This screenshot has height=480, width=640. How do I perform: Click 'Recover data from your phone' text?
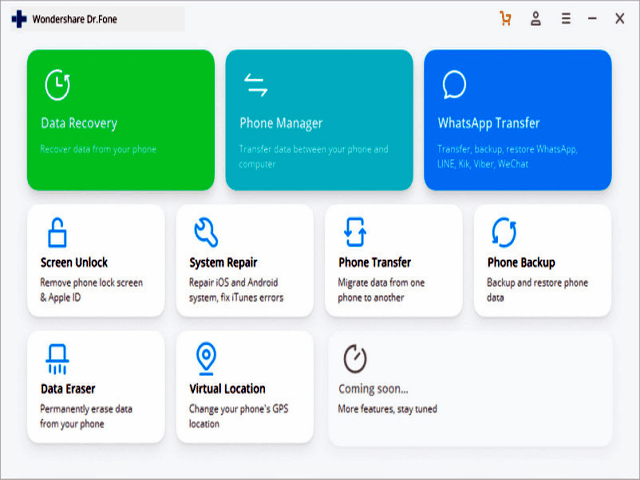[x=98, y=149]
